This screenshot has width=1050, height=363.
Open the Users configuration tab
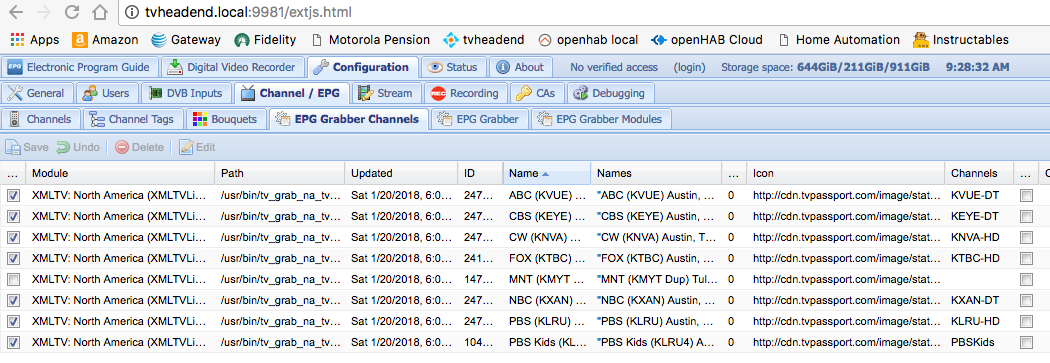coord(107,93)
